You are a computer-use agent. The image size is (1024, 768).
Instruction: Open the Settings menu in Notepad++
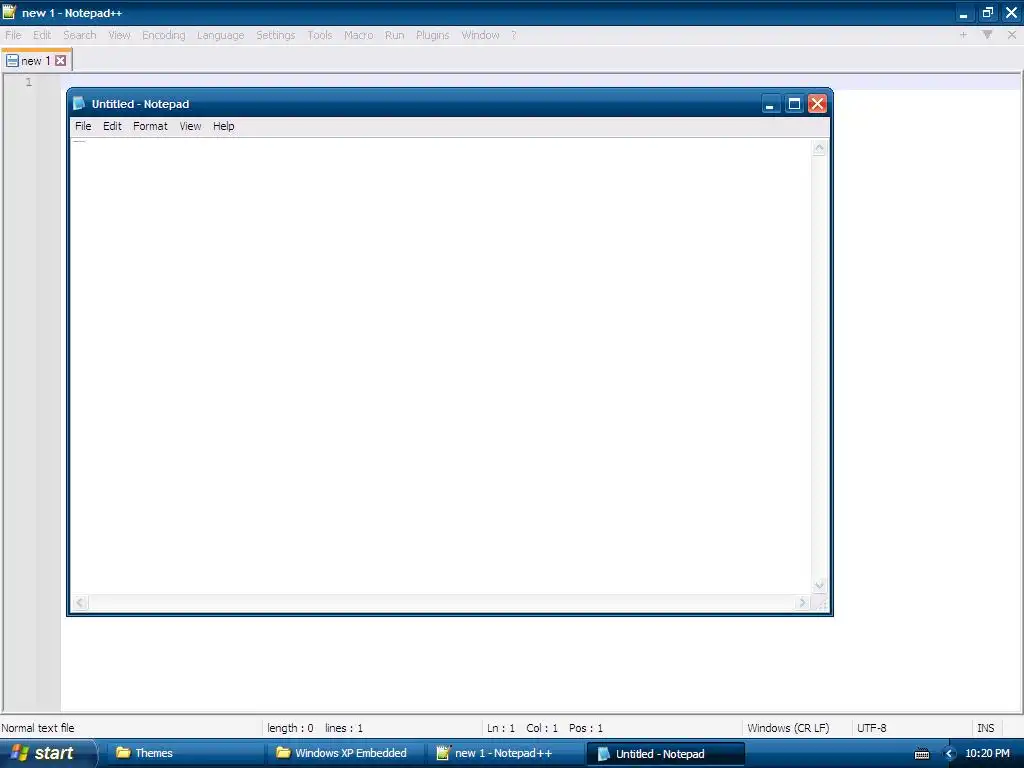[x=276, y=35]
